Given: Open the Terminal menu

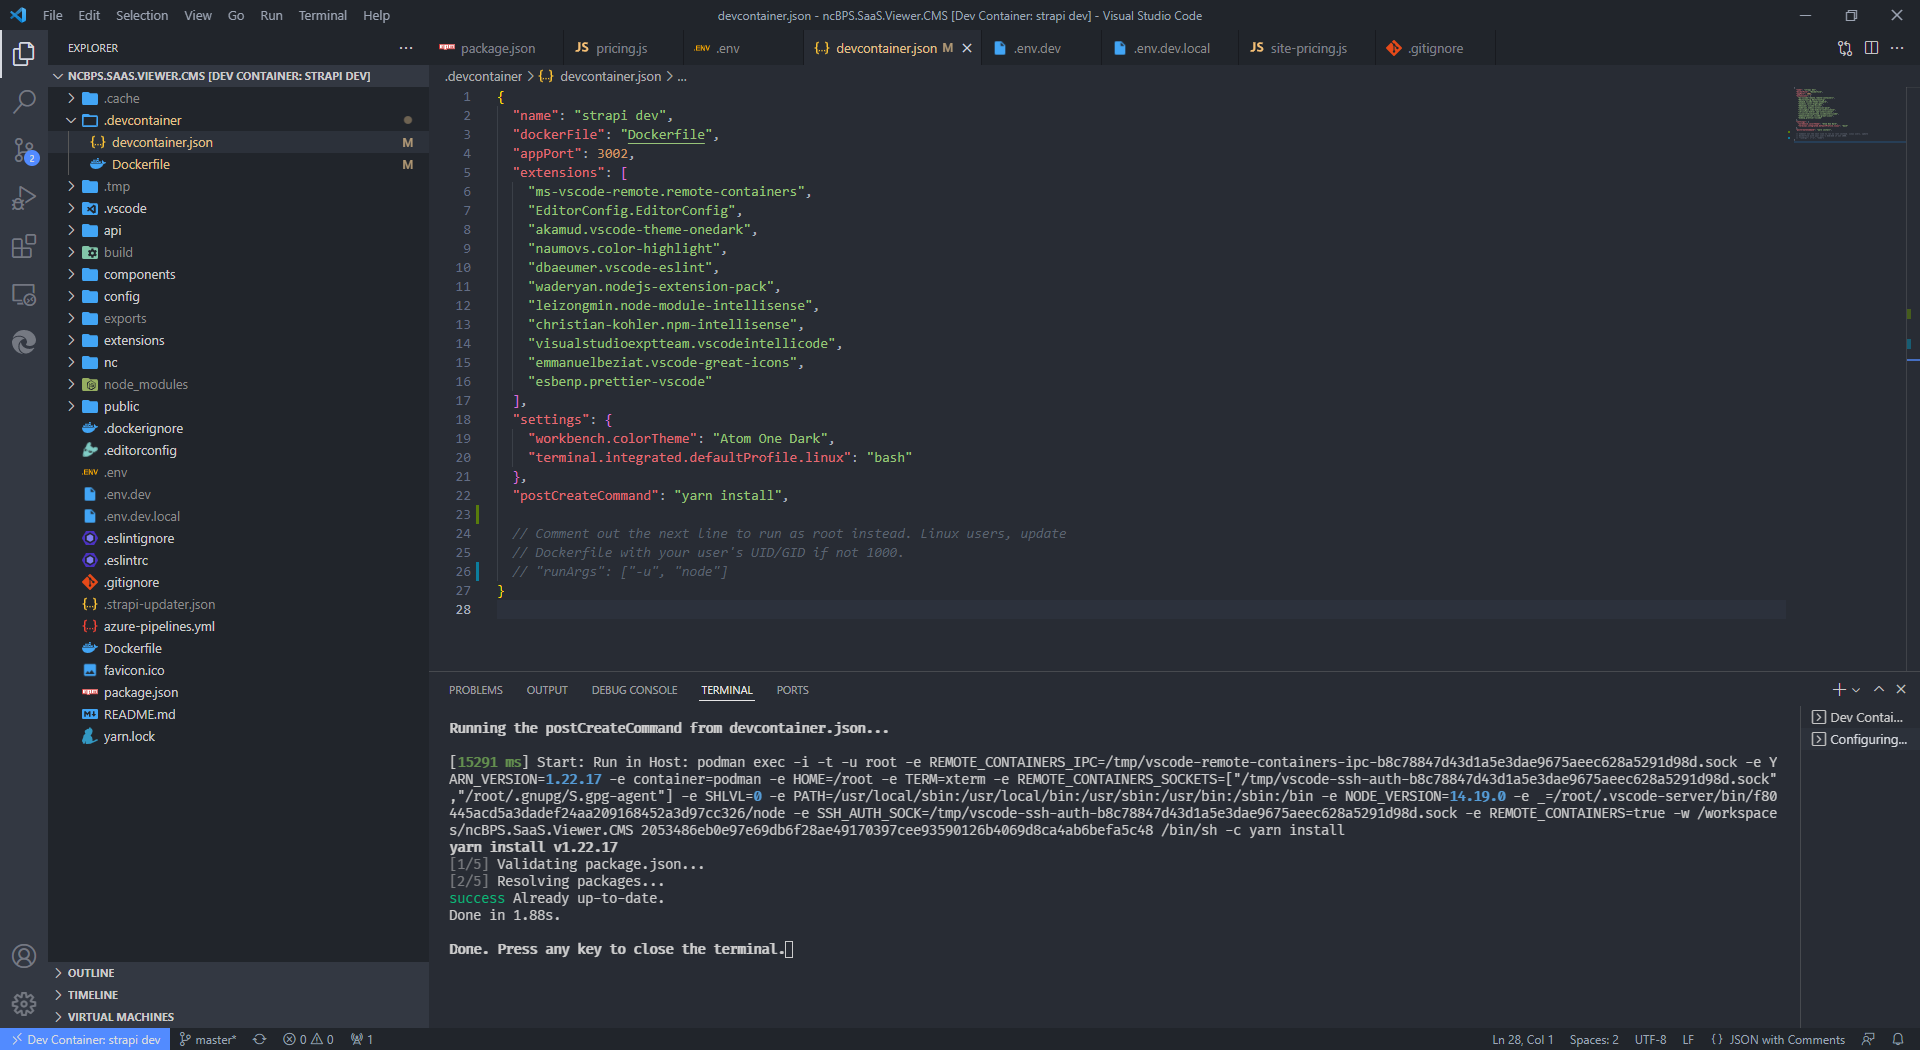Looking at the screenshot, I should tap(322, 15).
